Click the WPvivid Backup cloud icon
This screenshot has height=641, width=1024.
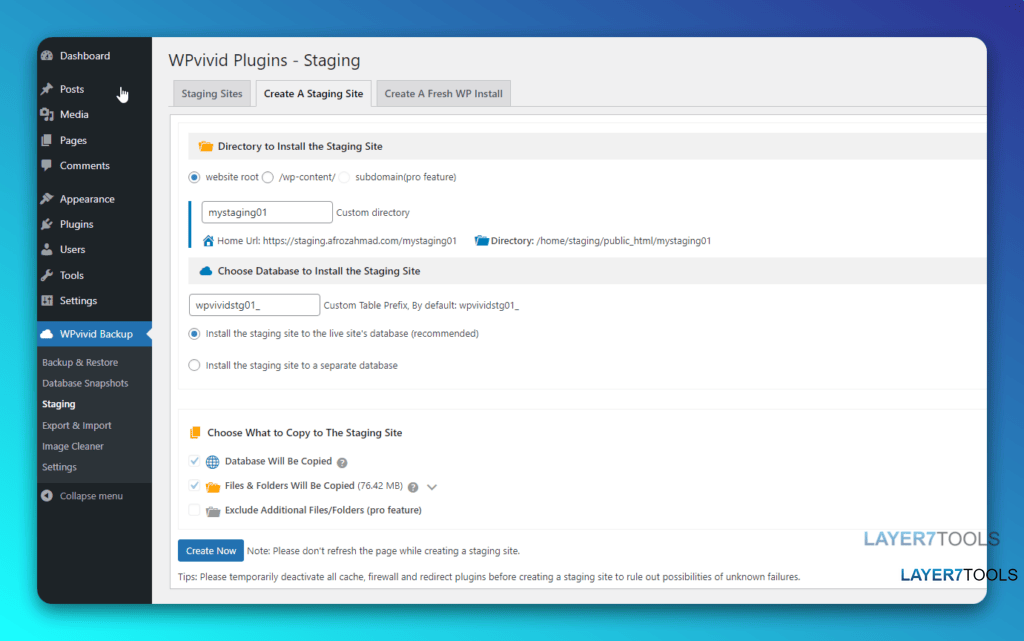click(x=47, y=334)
